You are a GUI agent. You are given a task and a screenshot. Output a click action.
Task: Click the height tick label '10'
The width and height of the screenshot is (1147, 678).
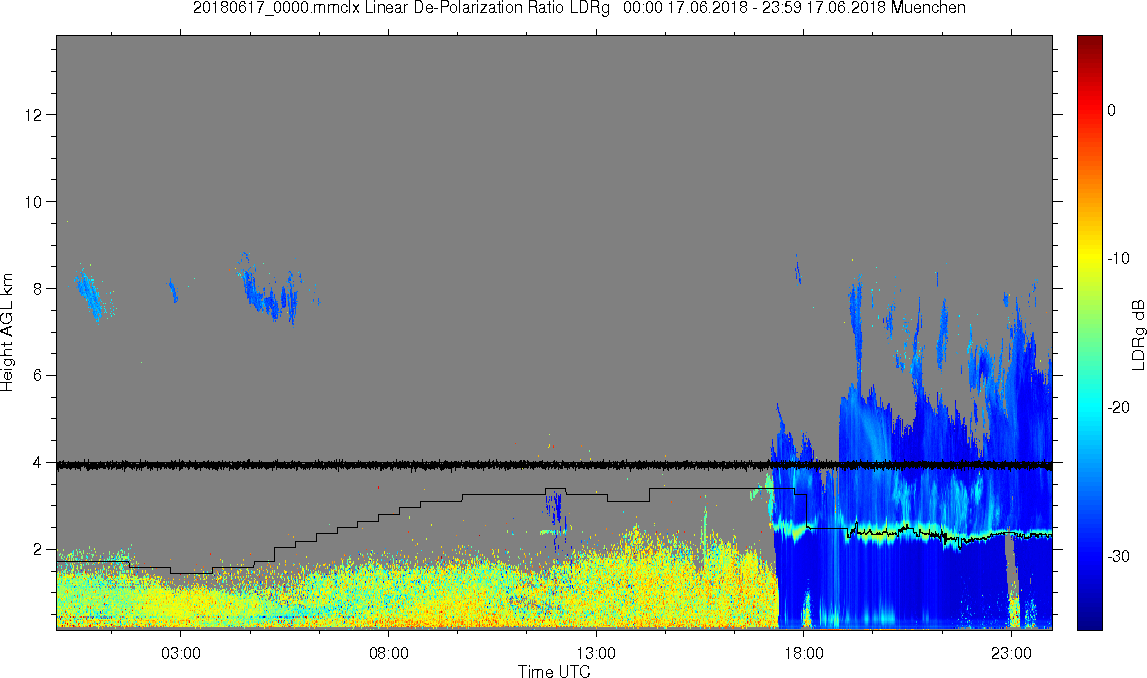35,202
